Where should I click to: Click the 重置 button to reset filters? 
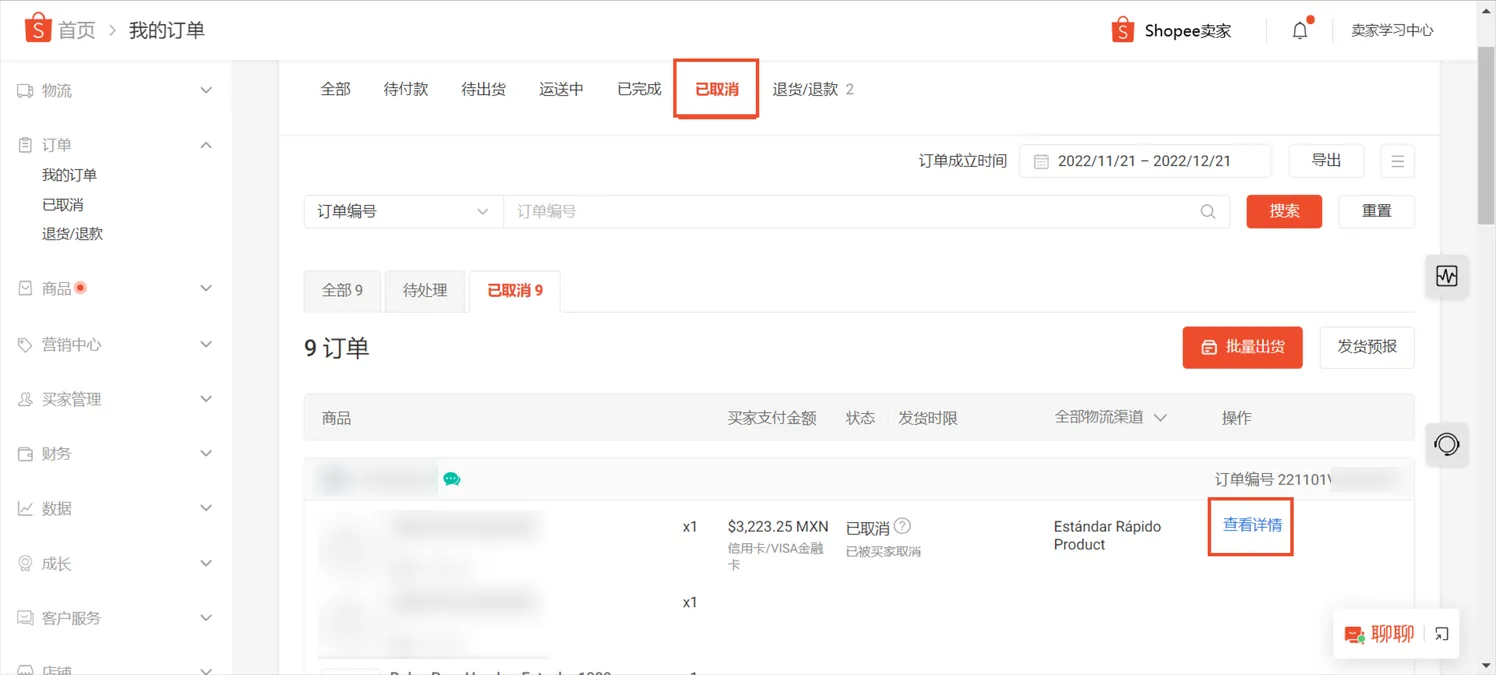tap(1376, 211)
